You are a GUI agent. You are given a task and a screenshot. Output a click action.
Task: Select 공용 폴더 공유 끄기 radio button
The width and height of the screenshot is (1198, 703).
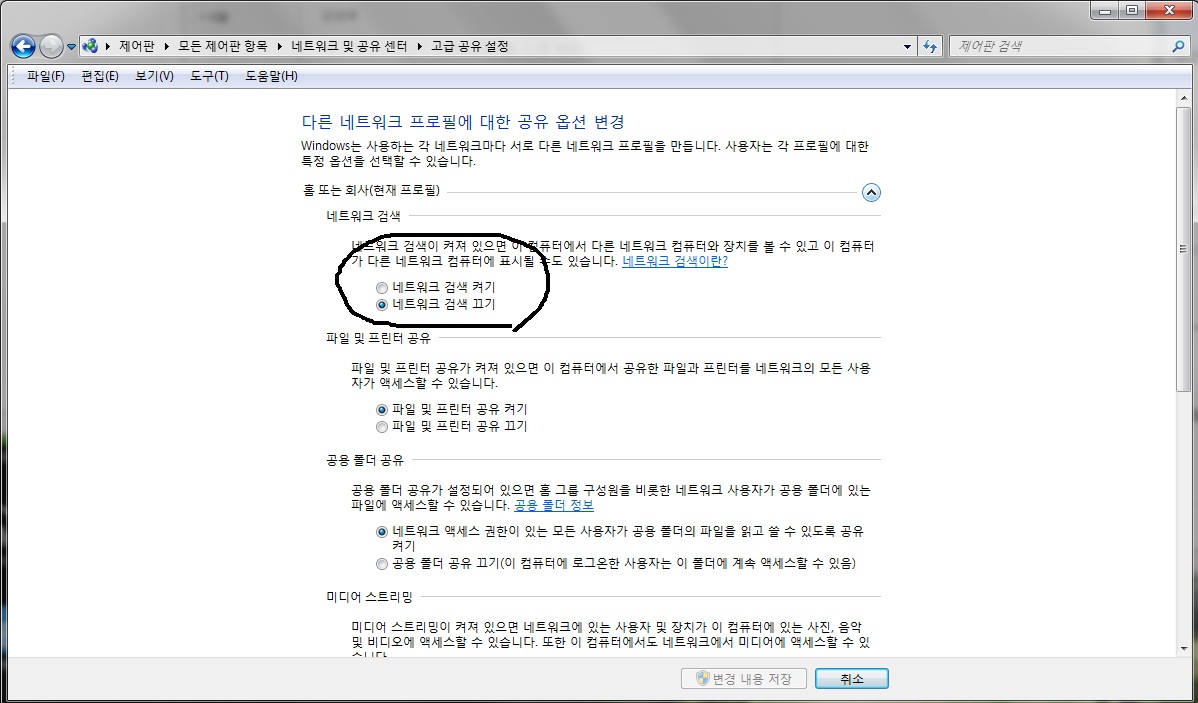tap(382, 565)
